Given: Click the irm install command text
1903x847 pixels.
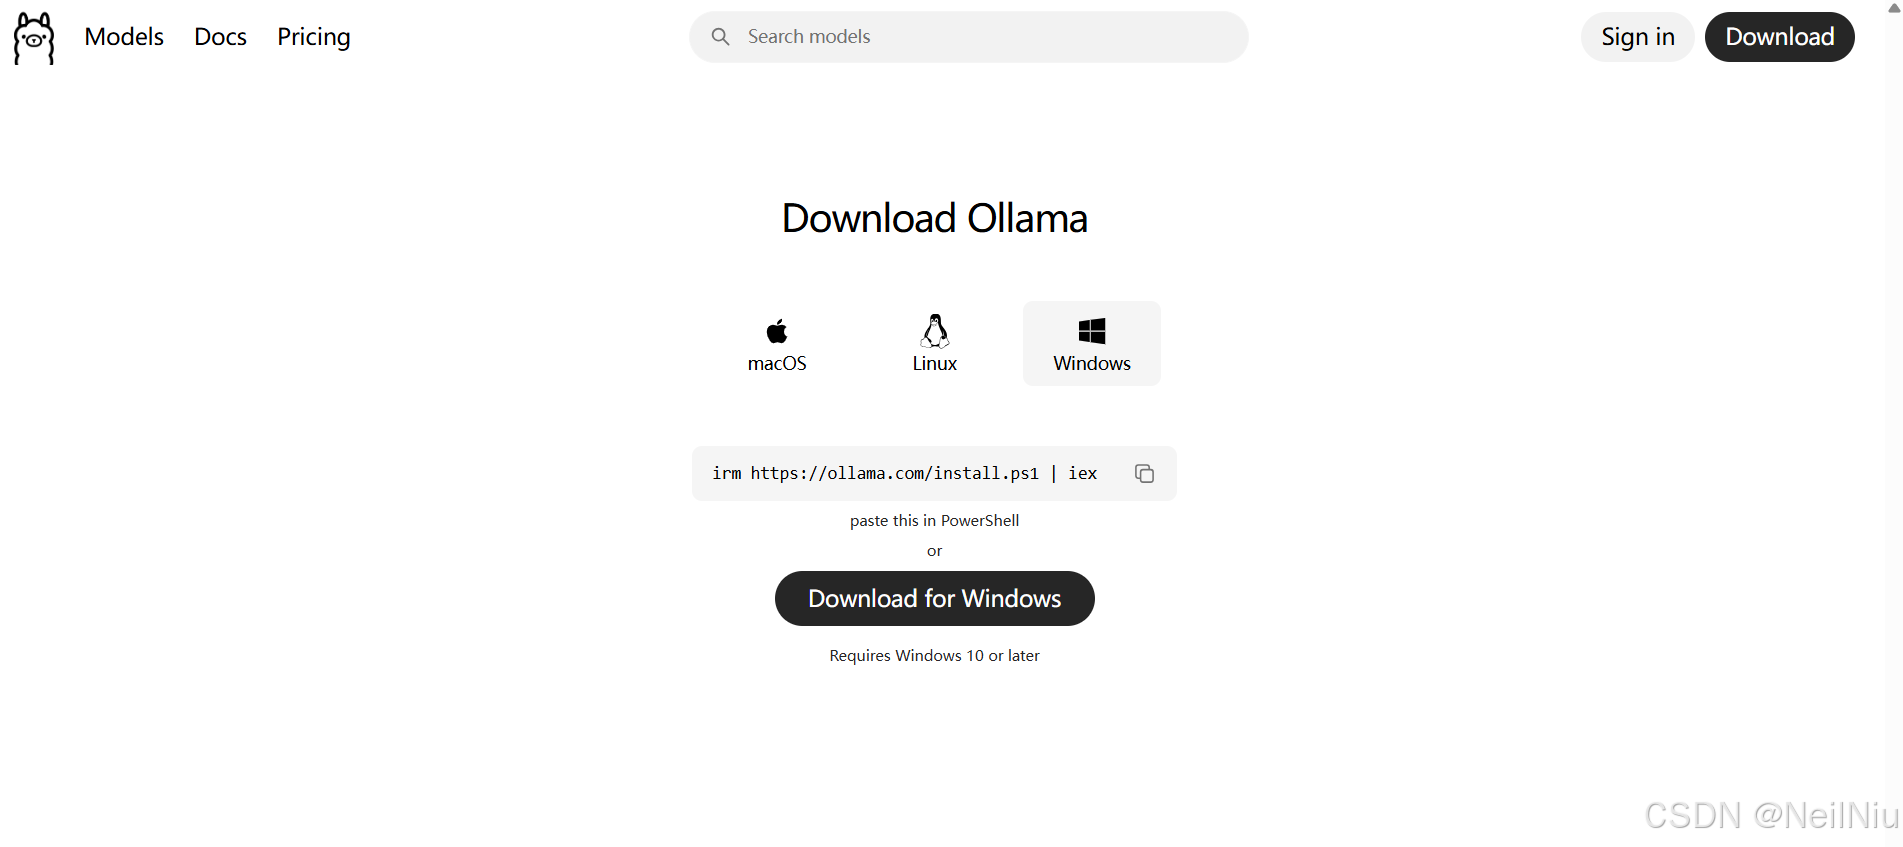Looking at the screenshot, I should coord(904,473).
